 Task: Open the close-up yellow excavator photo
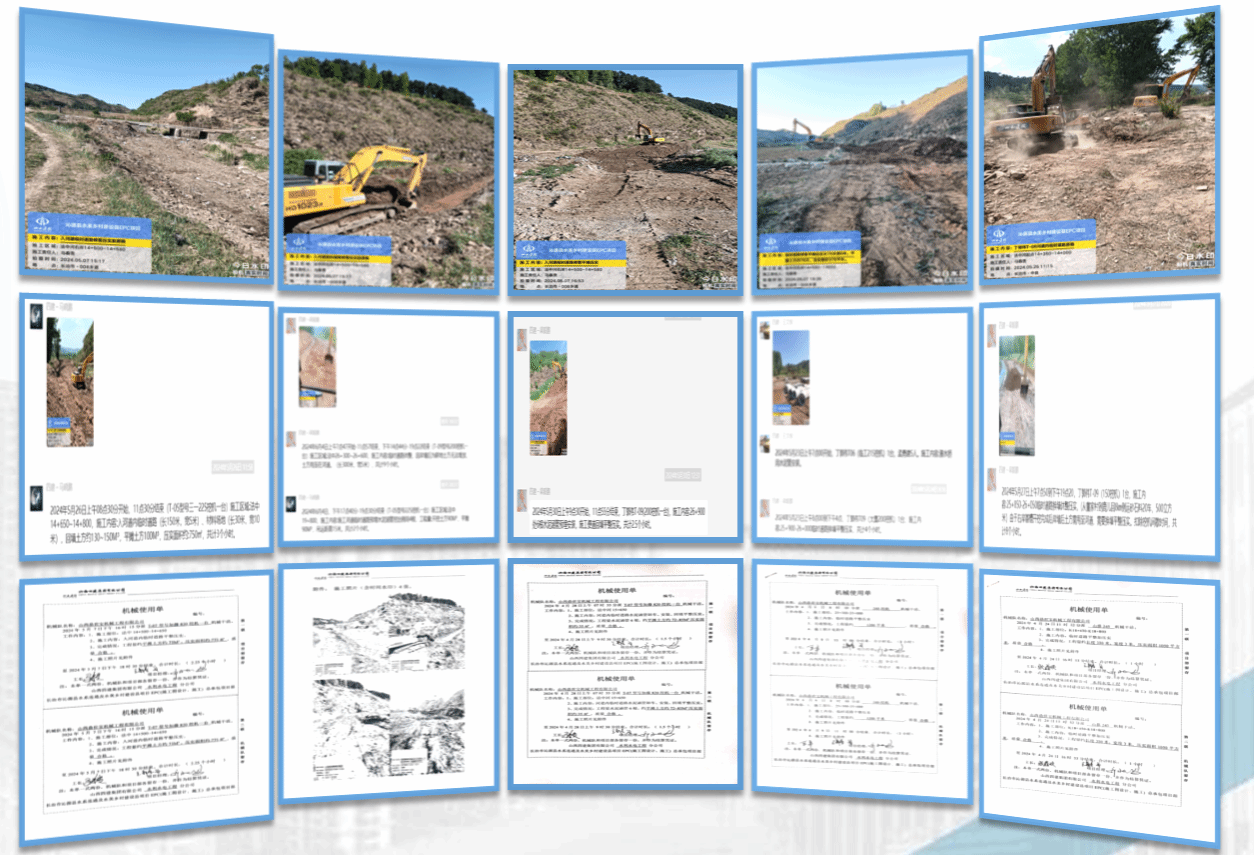click(388, 171)
